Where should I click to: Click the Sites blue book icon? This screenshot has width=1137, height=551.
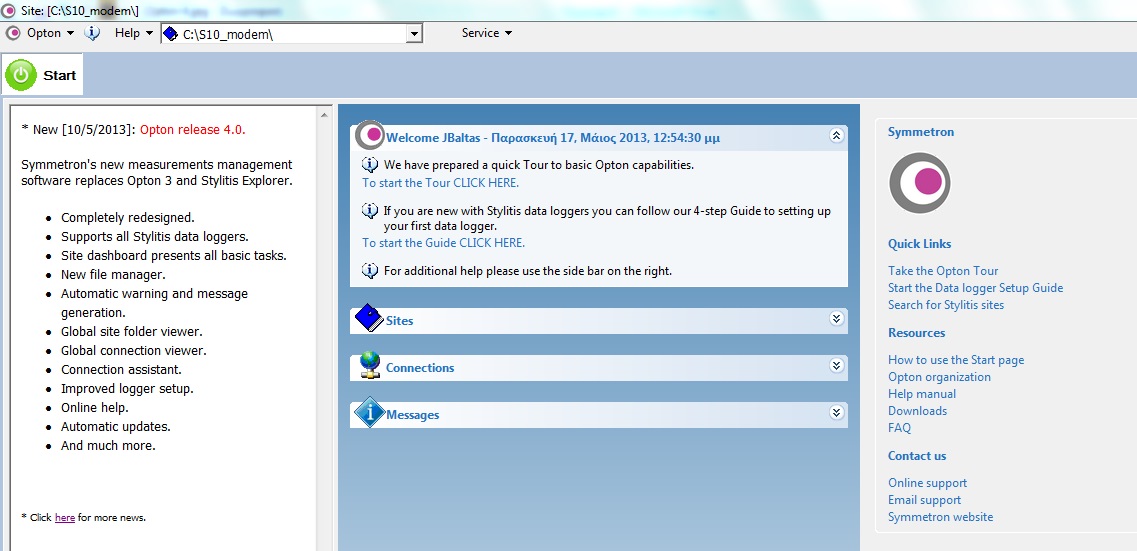(369, 318)
